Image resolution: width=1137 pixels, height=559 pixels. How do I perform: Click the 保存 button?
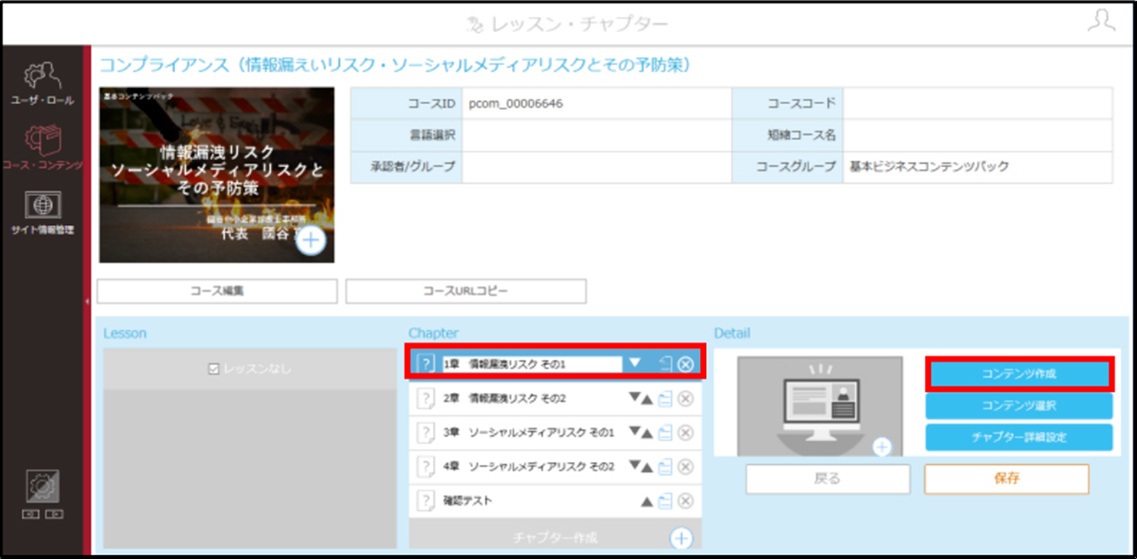pos(1006,479)
